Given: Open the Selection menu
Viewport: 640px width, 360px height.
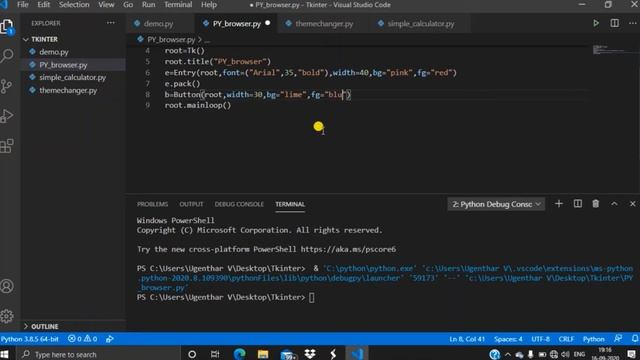Looking at the screenshot, I should (74, 5).
